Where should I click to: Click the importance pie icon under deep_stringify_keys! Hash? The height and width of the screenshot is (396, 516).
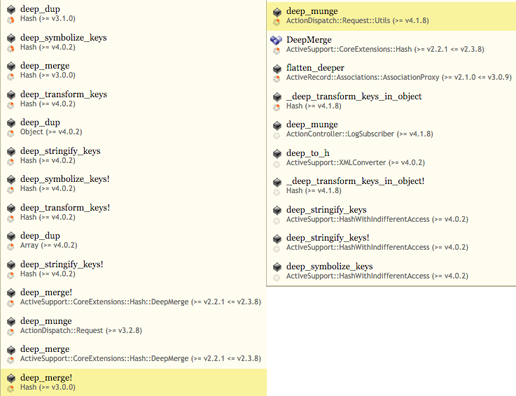coord(11,275)
